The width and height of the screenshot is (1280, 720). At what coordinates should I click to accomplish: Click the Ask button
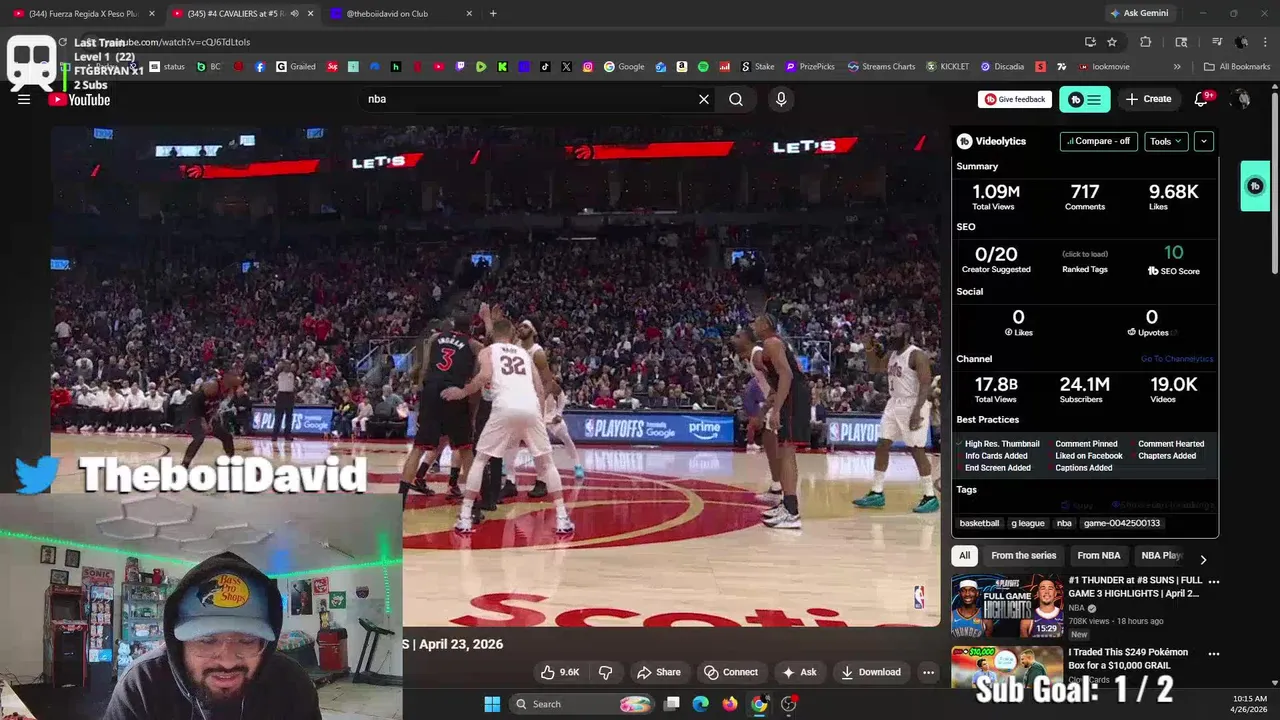pos(799,672)
